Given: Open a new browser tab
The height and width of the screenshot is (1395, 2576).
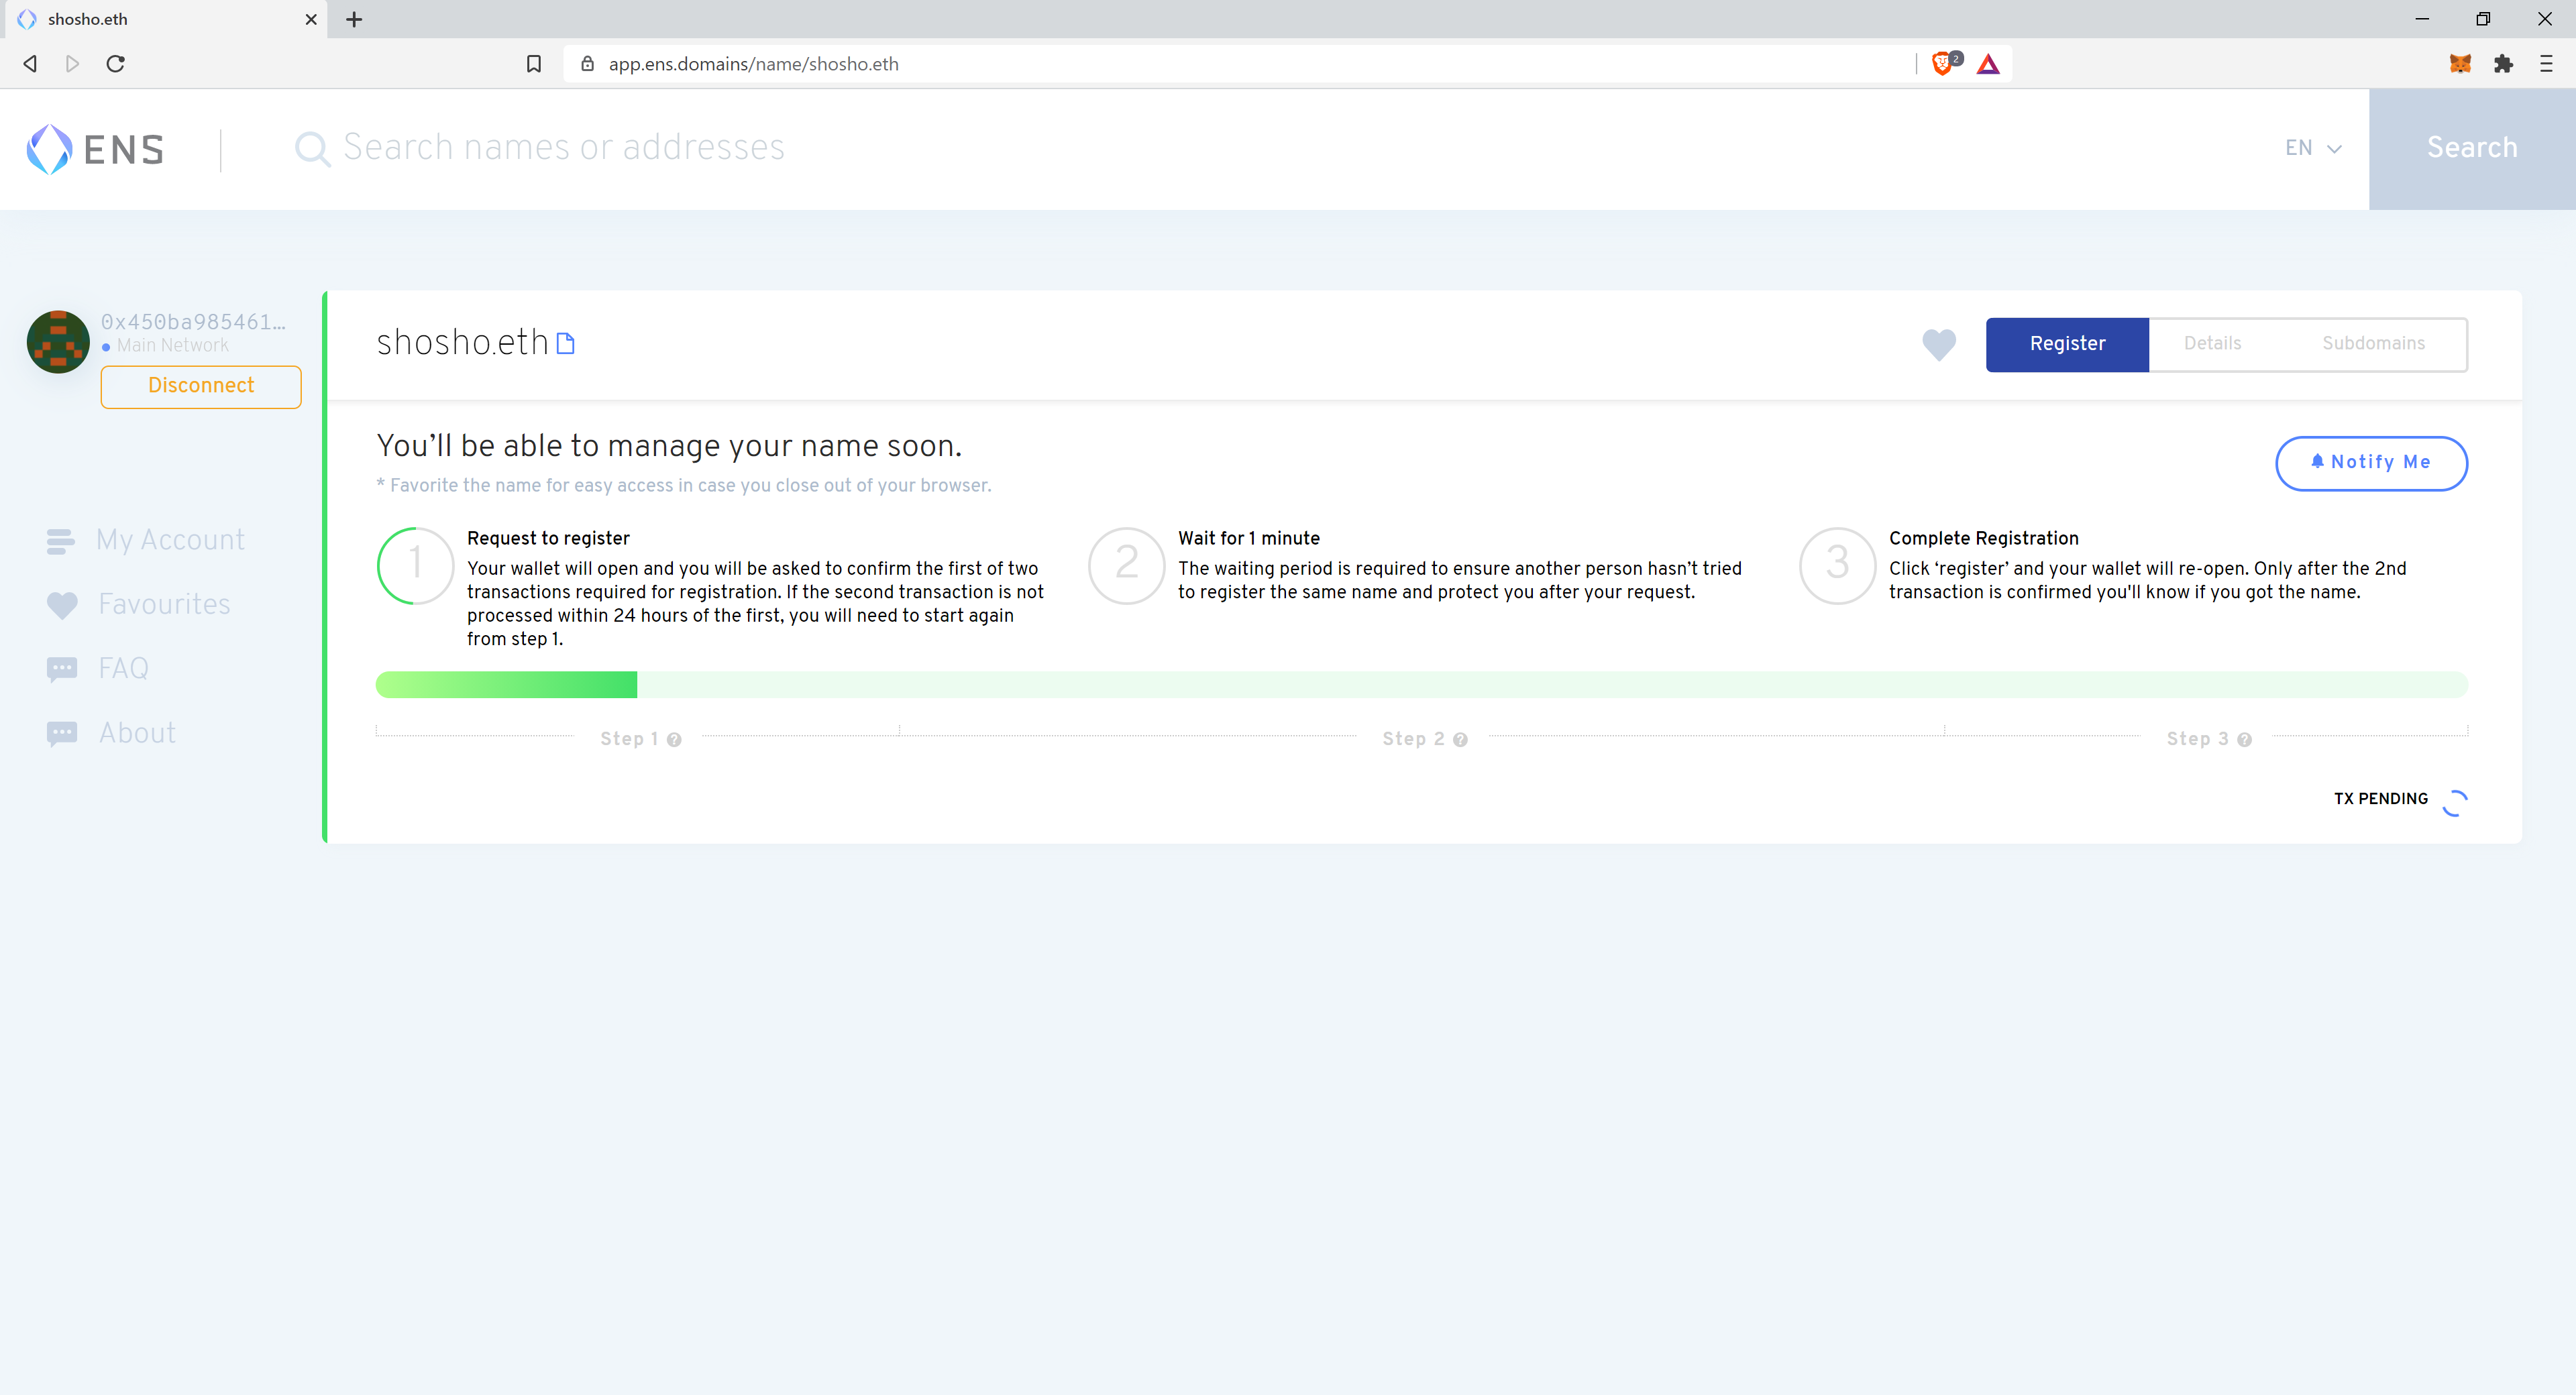Looking at the screenshot, I should (x=354, y=19).
